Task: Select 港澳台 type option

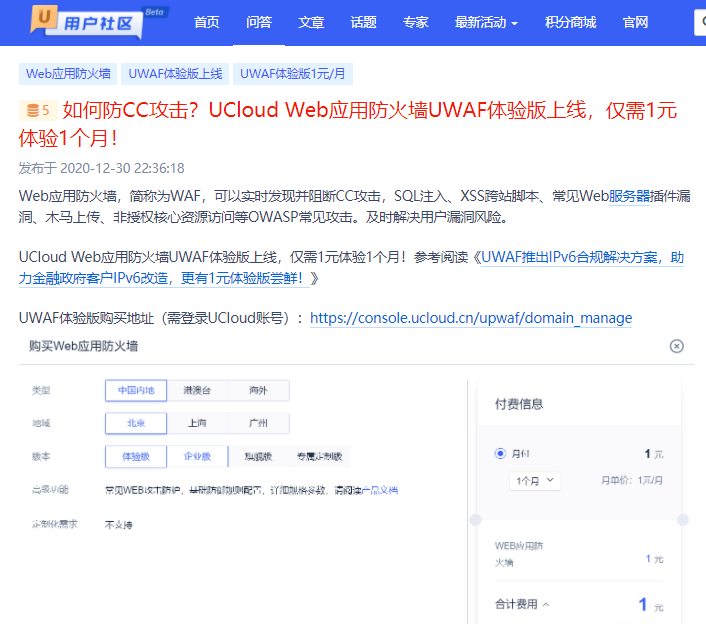Action: point(197,390)
